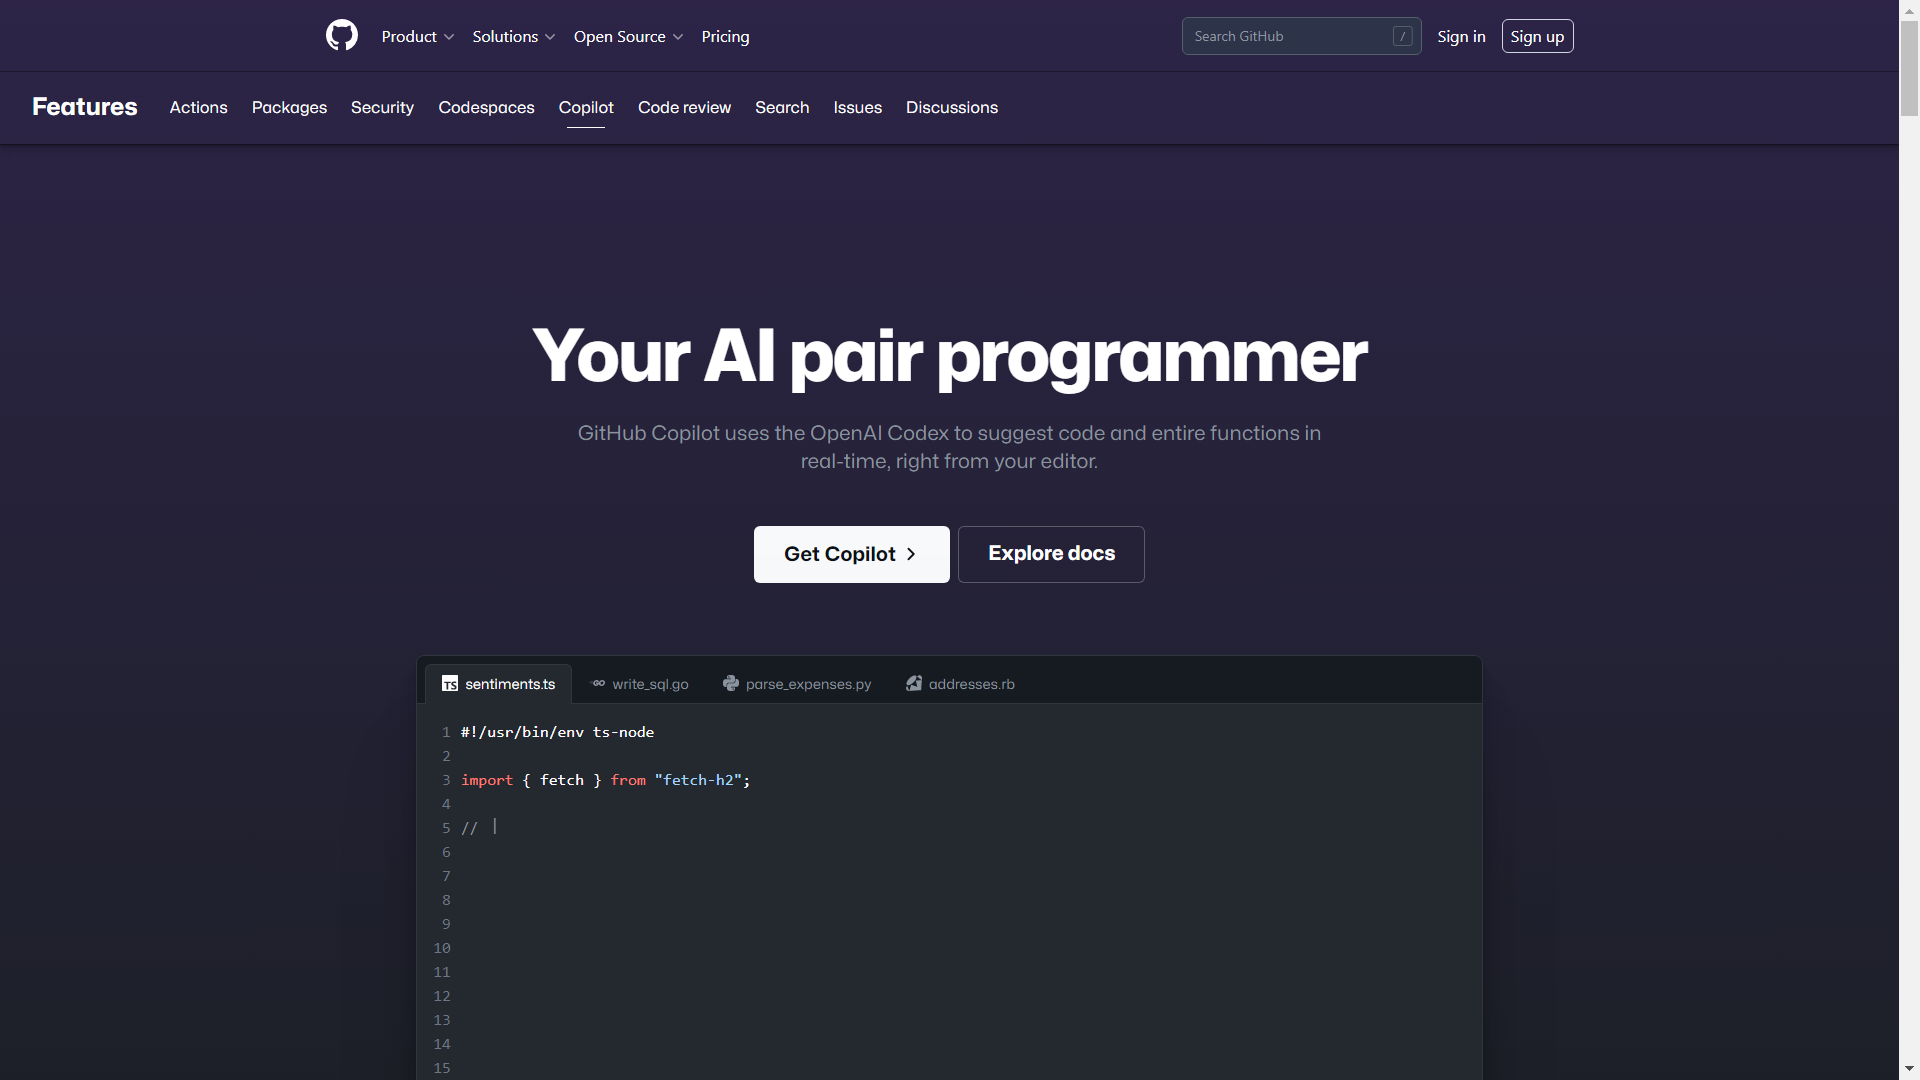Click the slash shortcut icon in search box
This screenshot has width=1920, height=1080.
(1403, 36)
